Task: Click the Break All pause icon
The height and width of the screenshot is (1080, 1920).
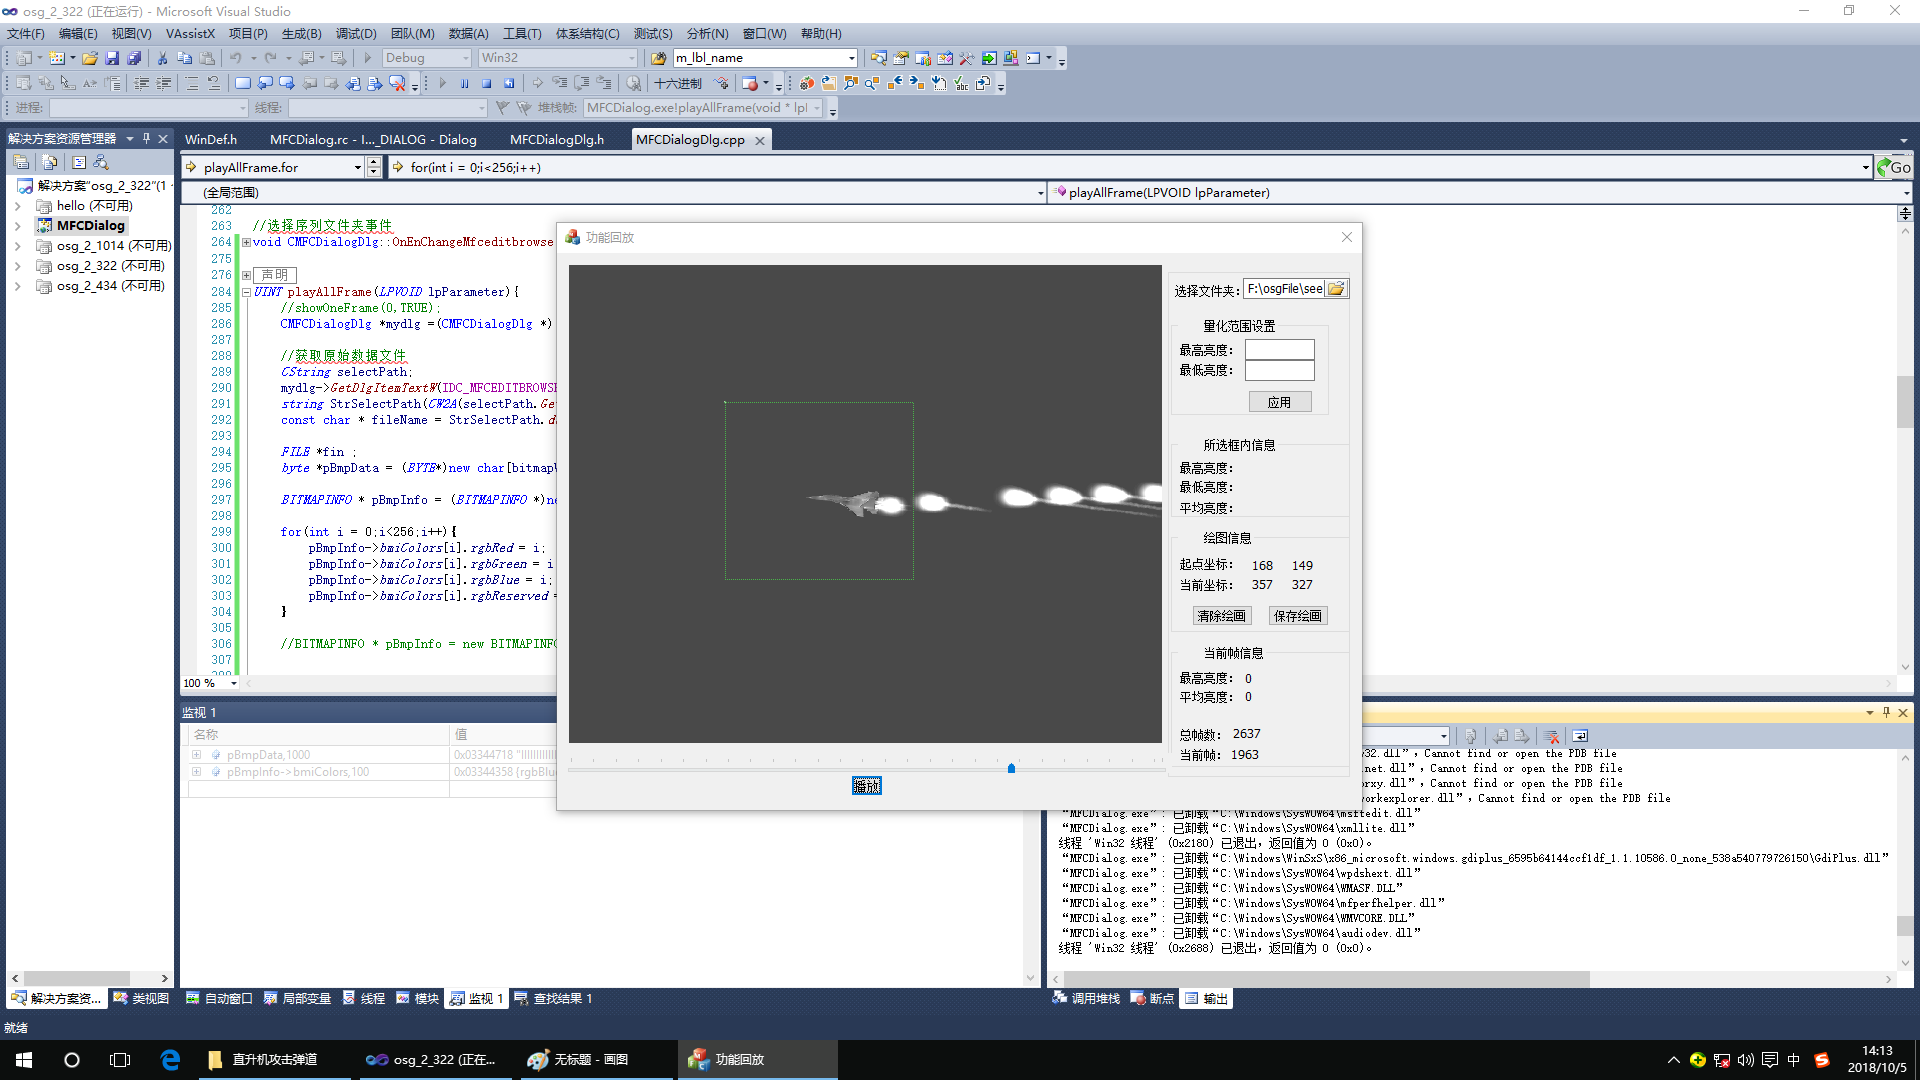Action: point(464,83)
